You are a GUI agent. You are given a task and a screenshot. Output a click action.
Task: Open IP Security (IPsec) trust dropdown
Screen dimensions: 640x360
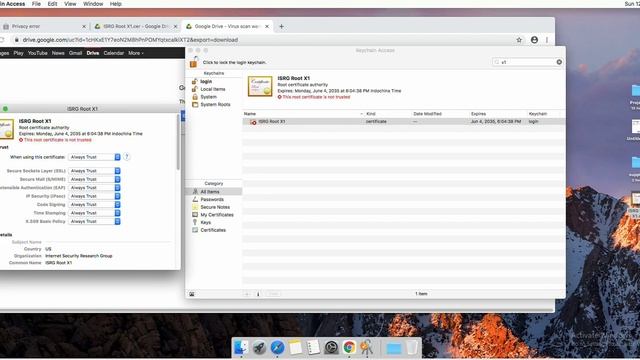pyautogui.click(x=94, y=196)
